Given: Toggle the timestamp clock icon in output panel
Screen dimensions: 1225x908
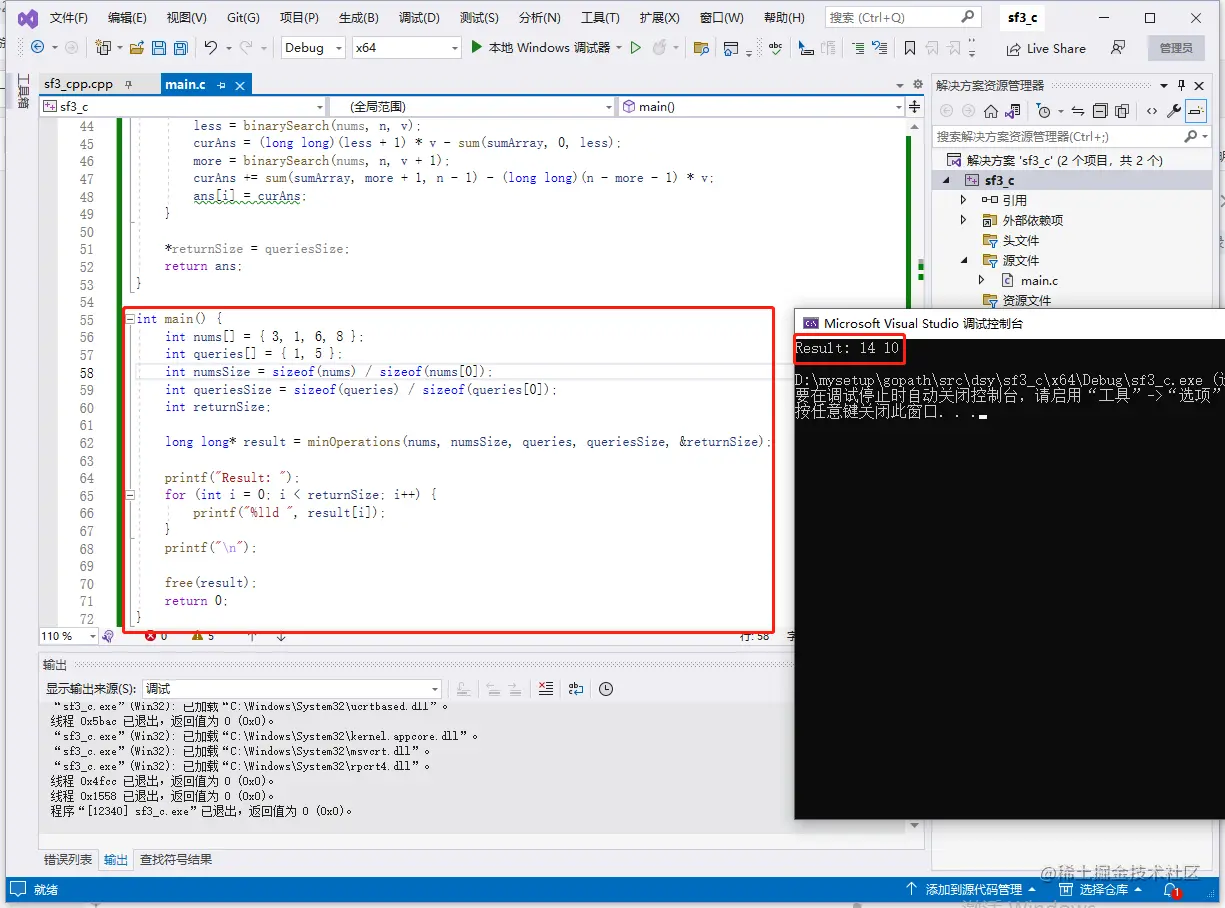Looking at the screenshot, I should (605, 688).
